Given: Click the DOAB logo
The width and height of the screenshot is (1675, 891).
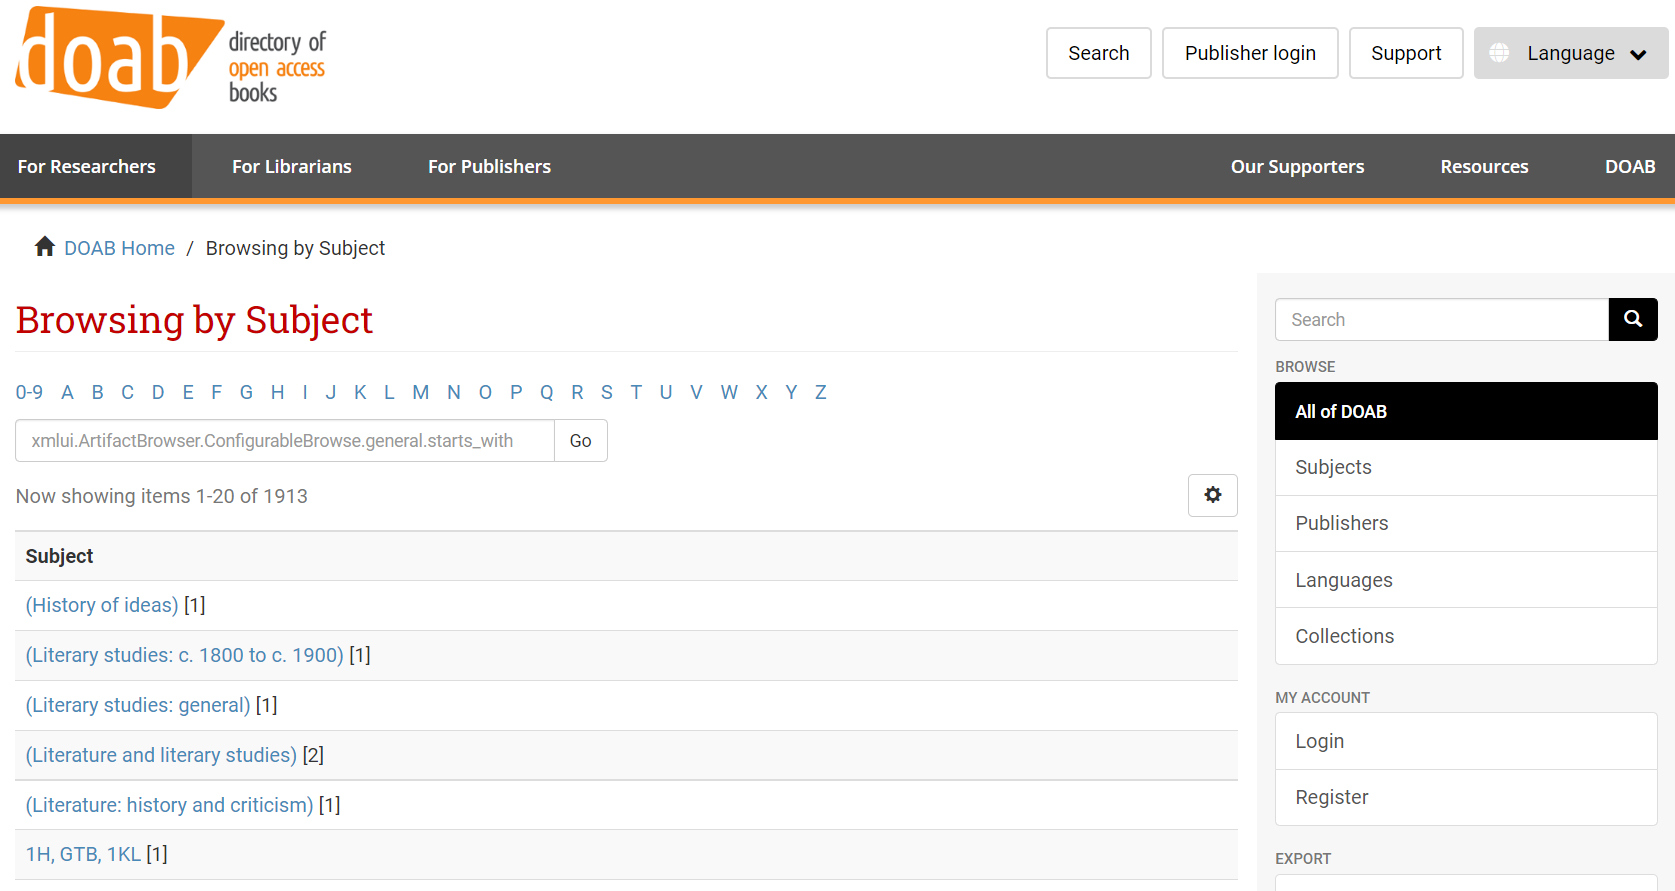Looking at the screenshot, I should coord(170,58).
